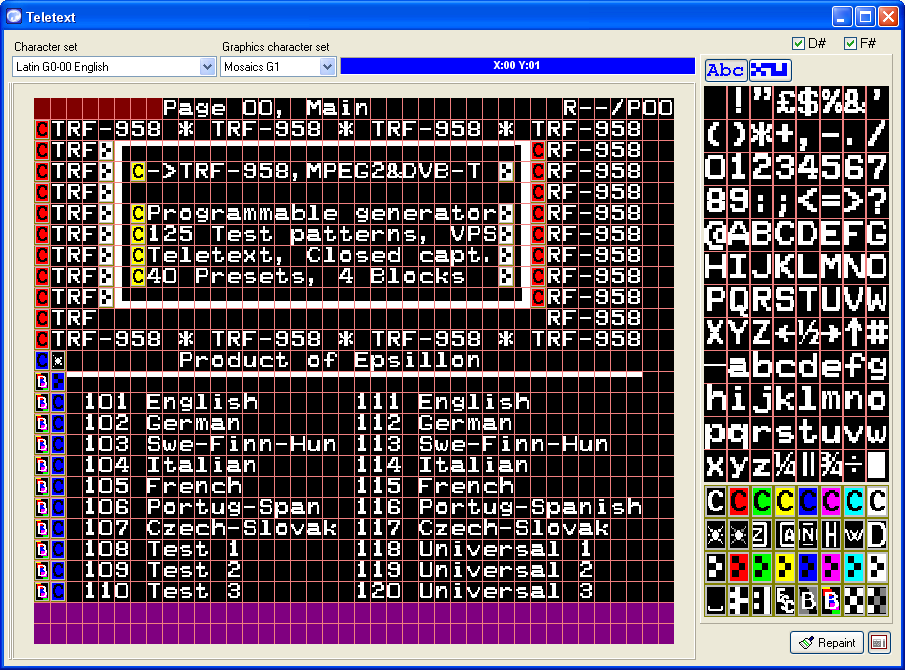Select the yellow alpha color code

click(x=785, y=501)
